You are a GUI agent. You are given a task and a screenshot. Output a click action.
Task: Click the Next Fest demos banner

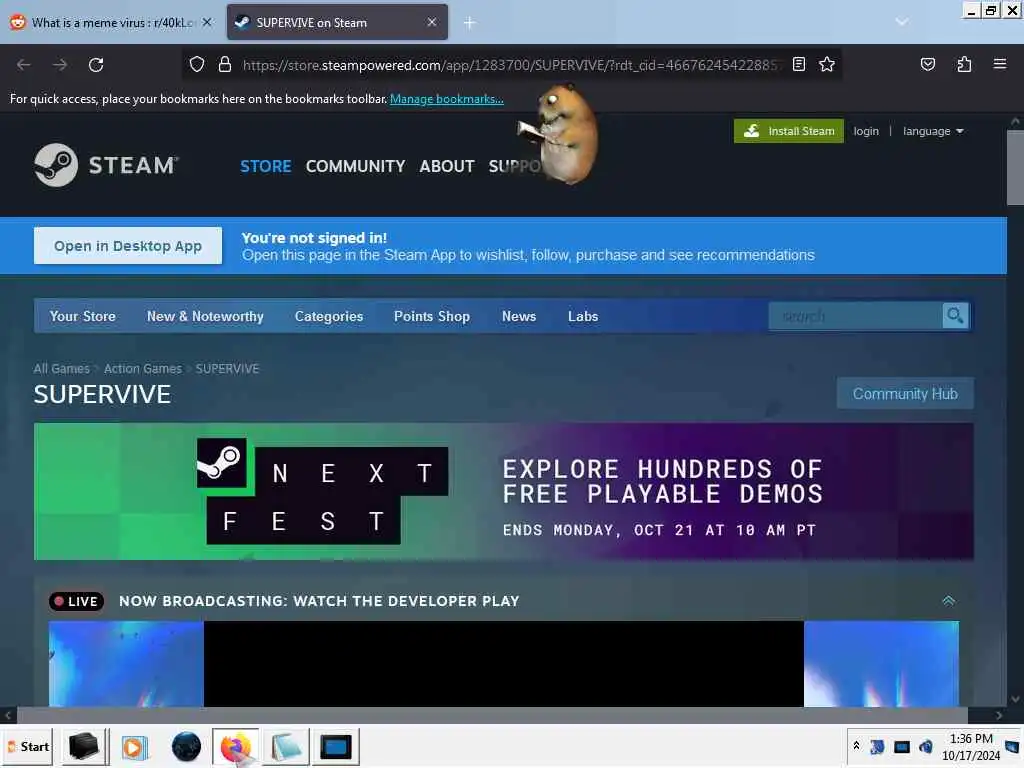coord(504,492)
